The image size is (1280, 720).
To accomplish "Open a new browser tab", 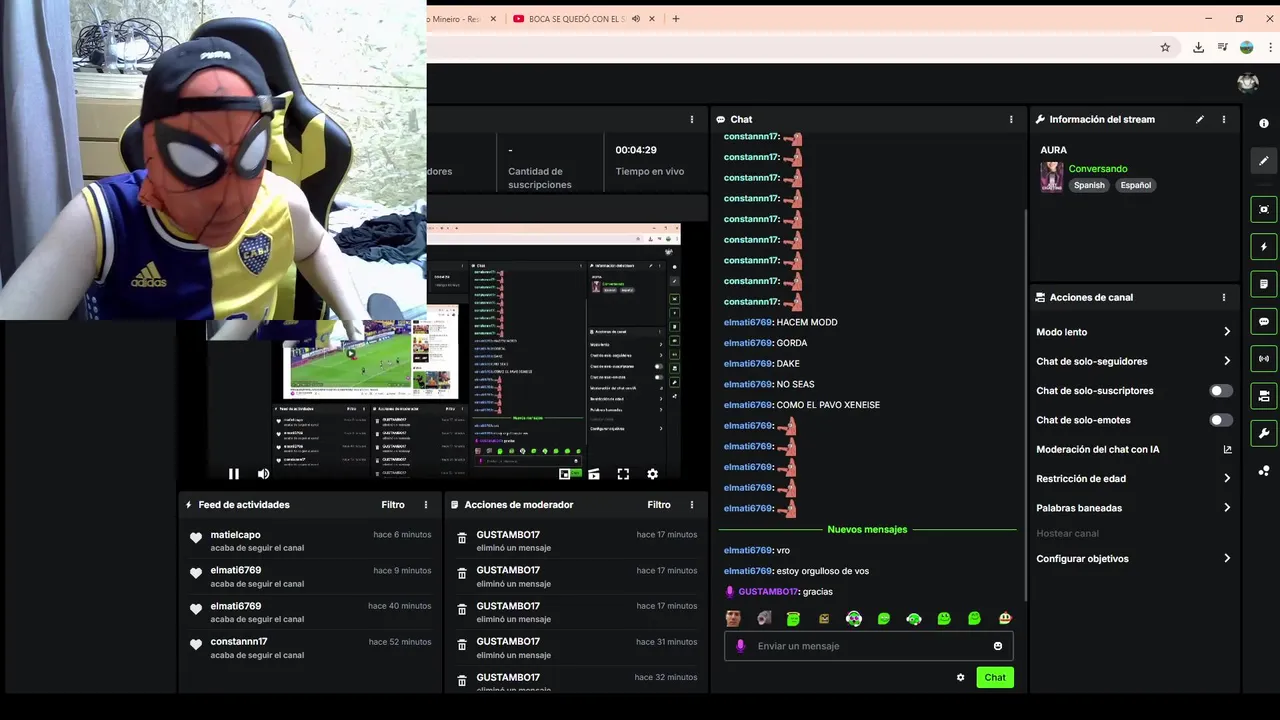I will pyautogui.click(x=676, y=19).
